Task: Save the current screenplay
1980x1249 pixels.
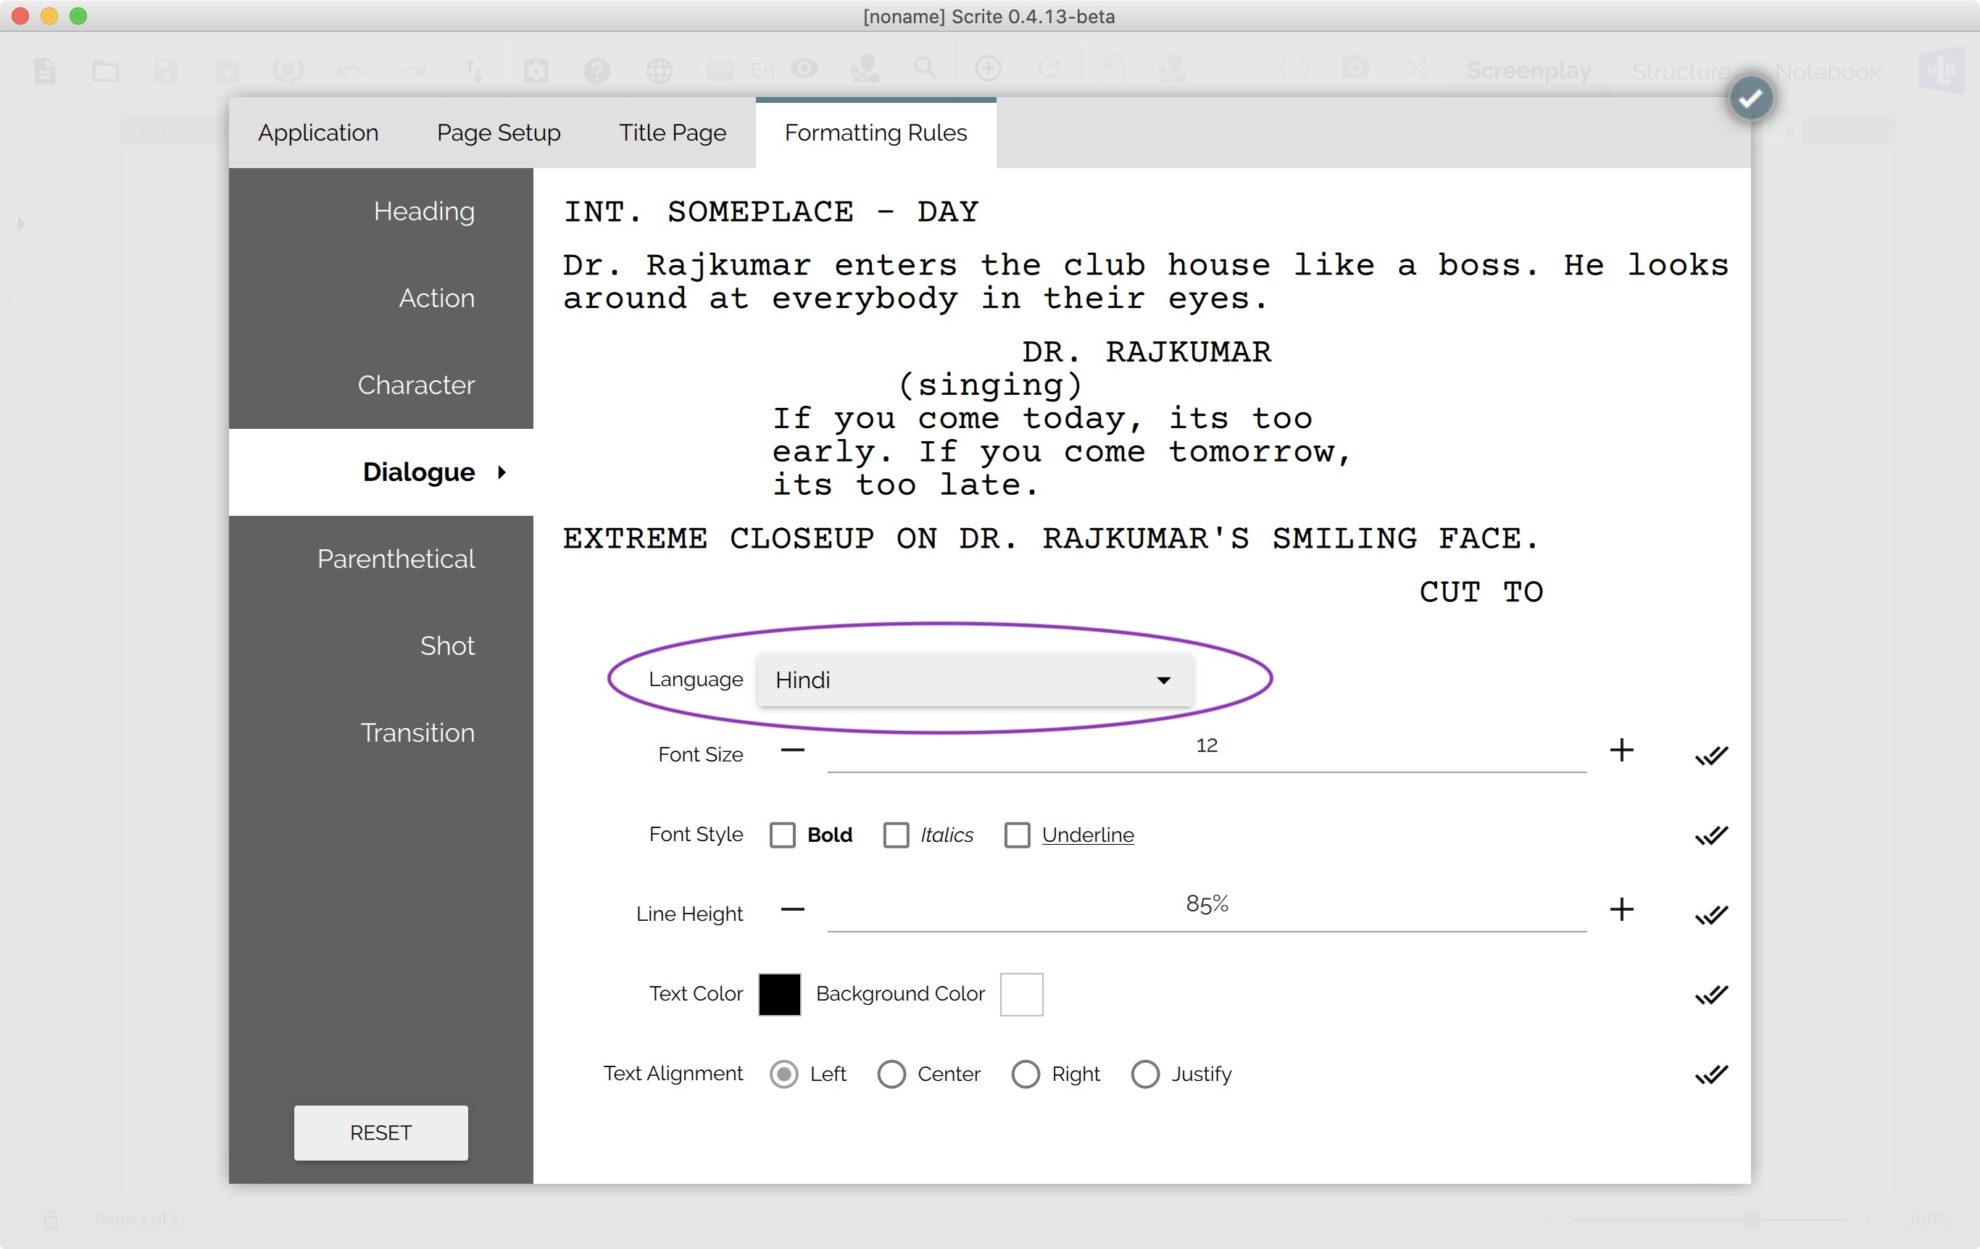Action: pos(167,70)
